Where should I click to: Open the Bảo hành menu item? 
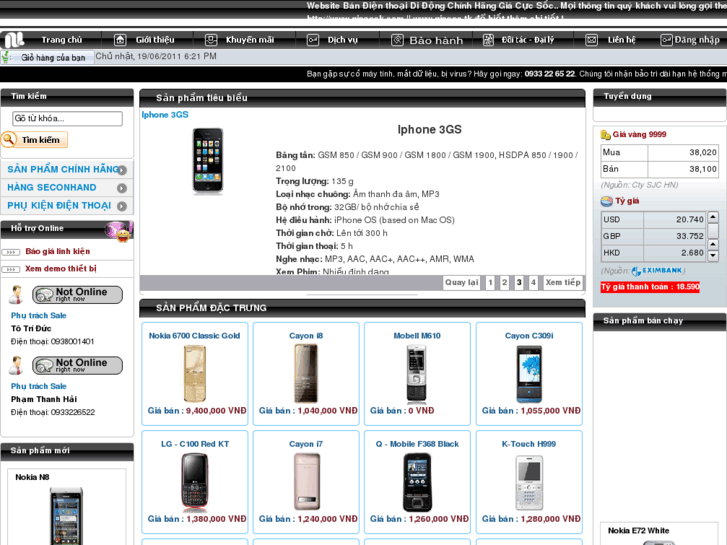tap(436, 40)
